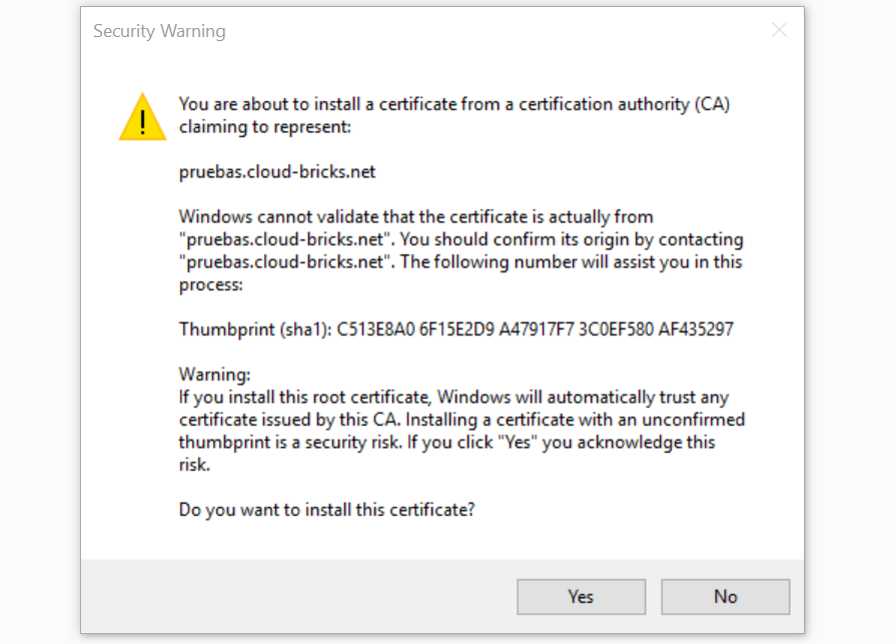Click 'Do you want to install this certificate?'
896x644 pixels.
327,510
